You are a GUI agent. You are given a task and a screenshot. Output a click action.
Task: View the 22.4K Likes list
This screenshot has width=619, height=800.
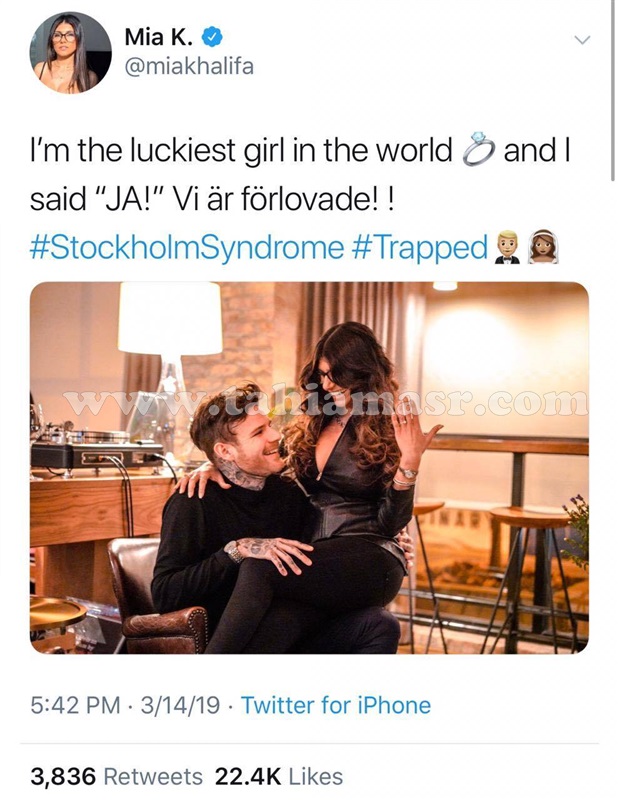(279, 777)
